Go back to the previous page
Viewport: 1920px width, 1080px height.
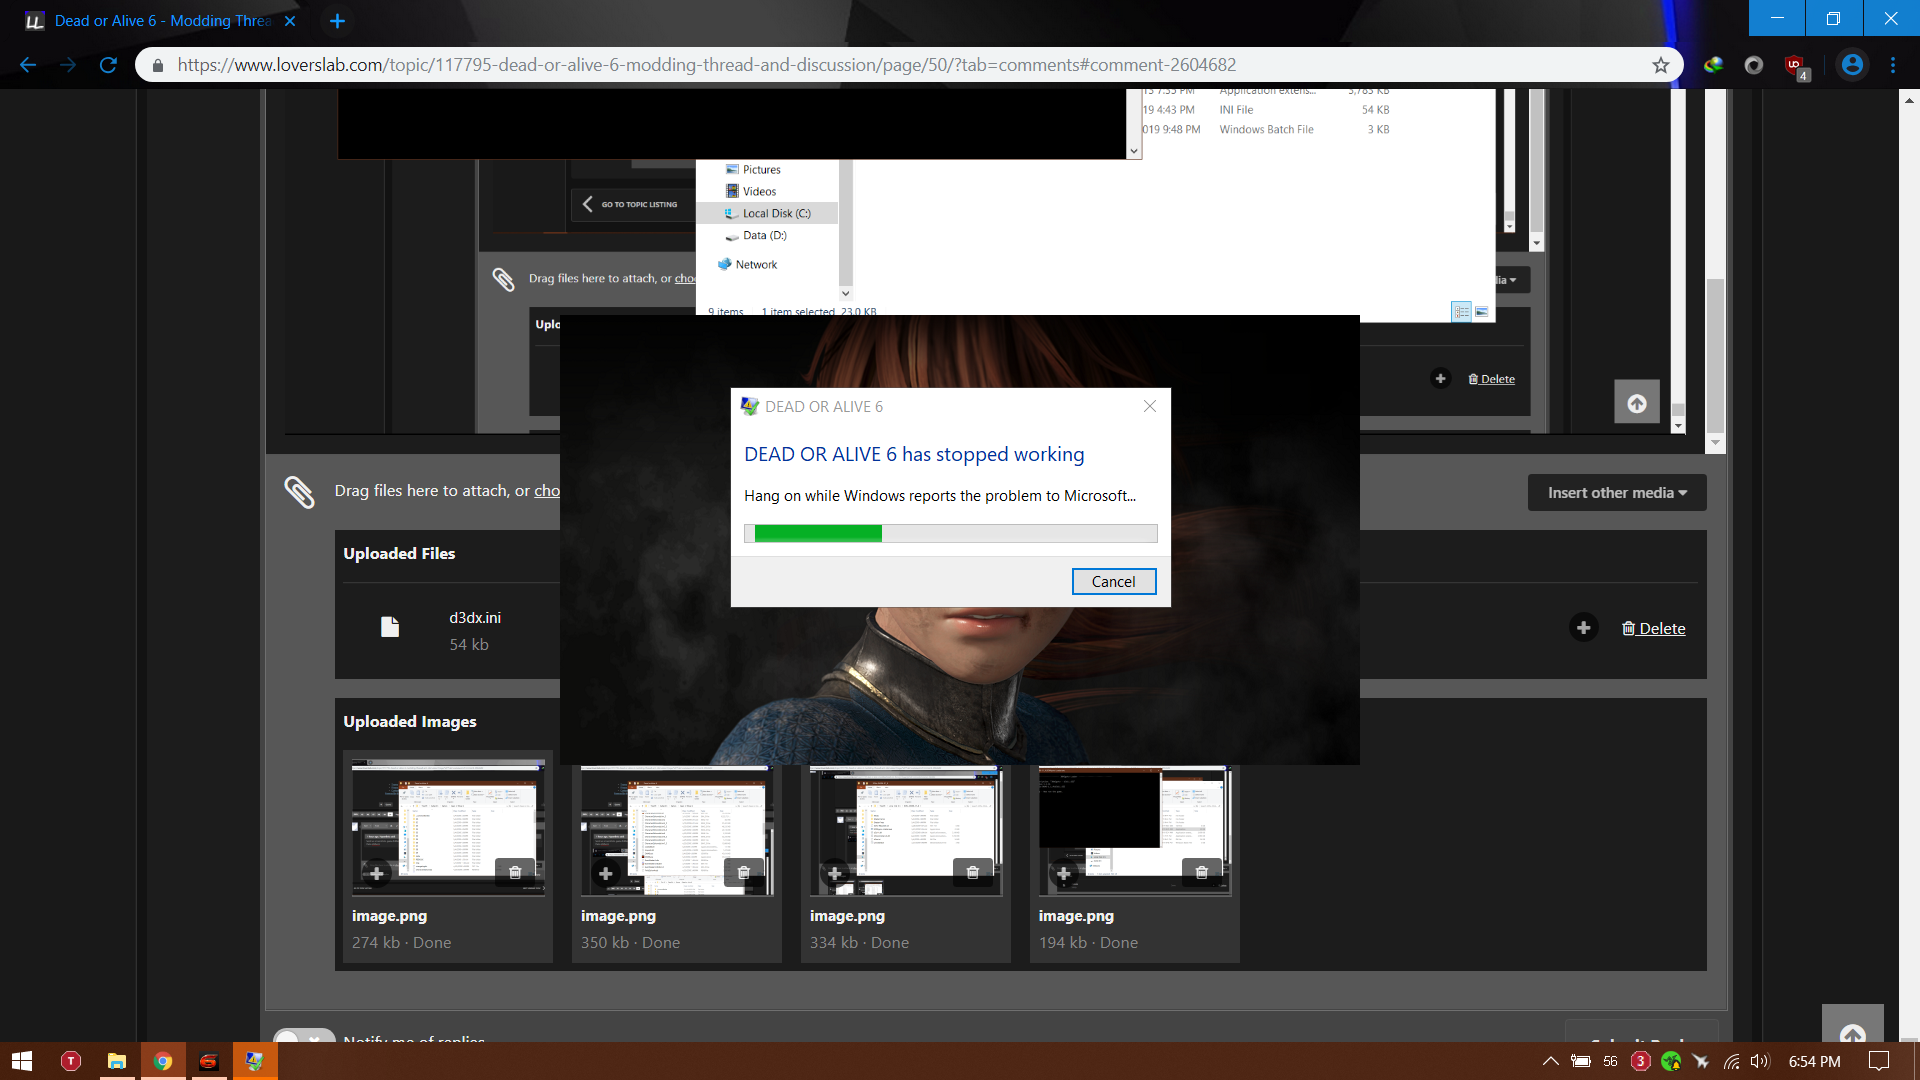tap(28, 65)
